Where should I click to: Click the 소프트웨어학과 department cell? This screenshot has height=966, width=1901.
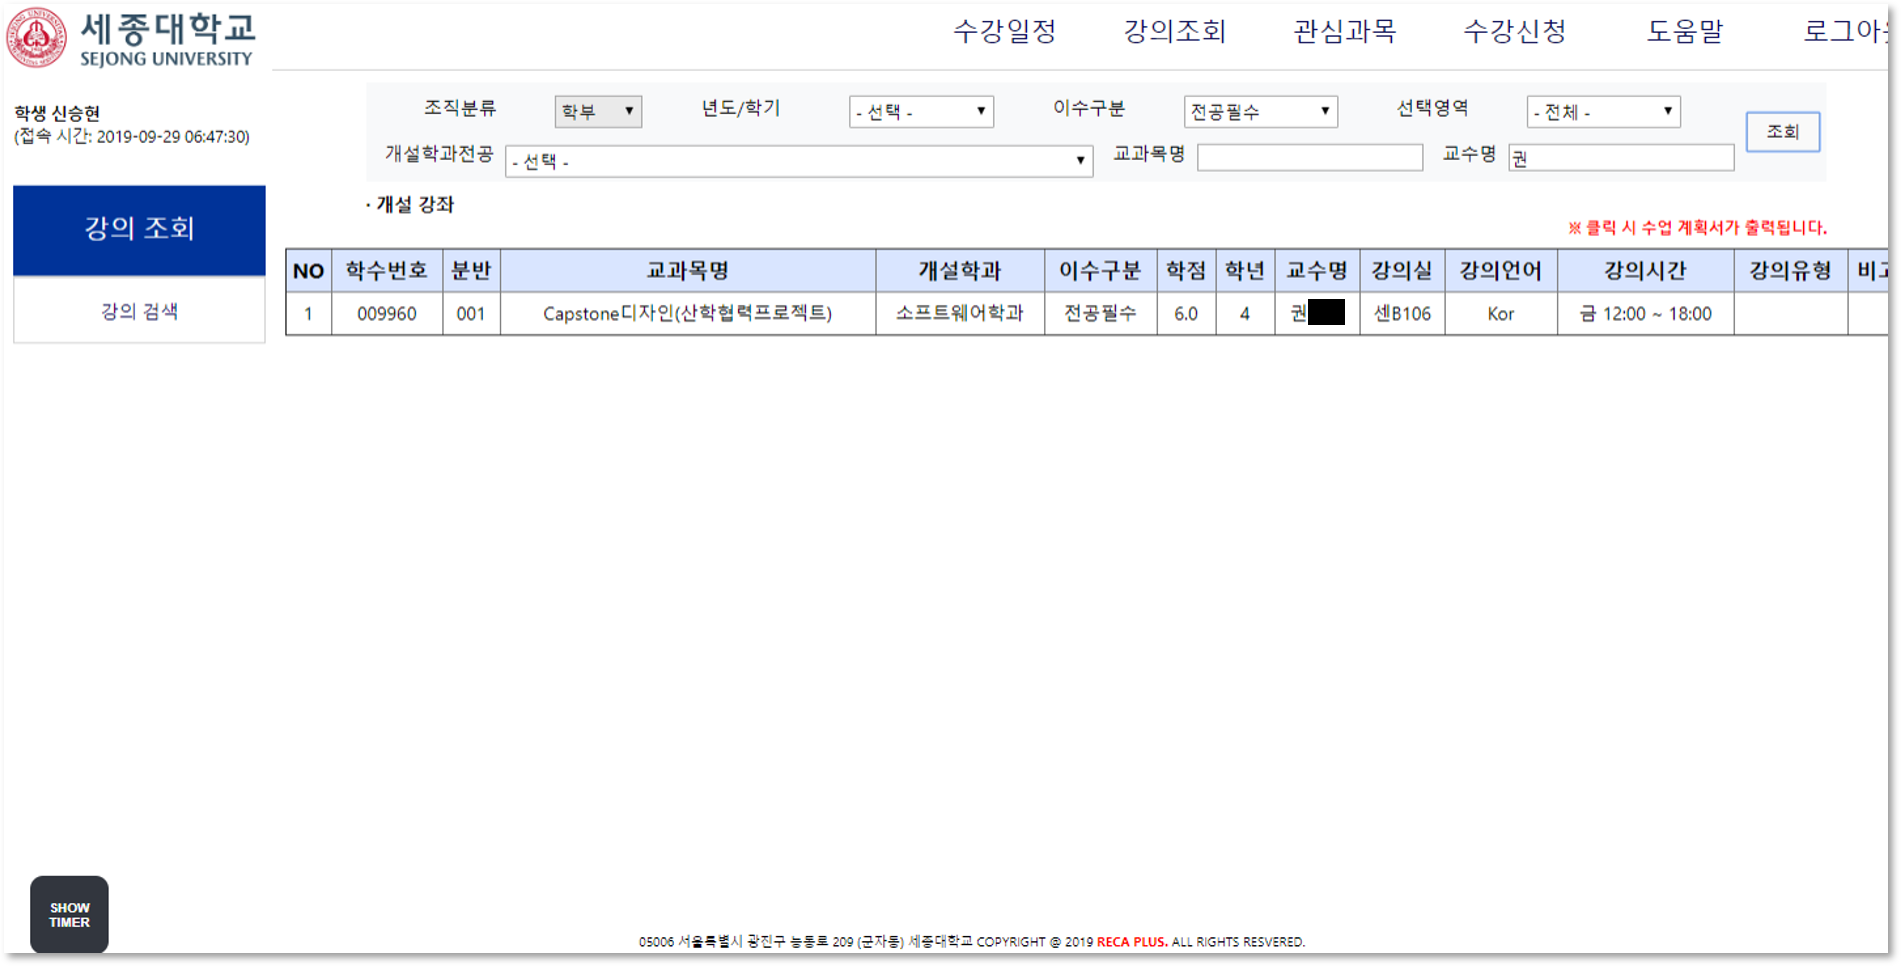[960, 314]
